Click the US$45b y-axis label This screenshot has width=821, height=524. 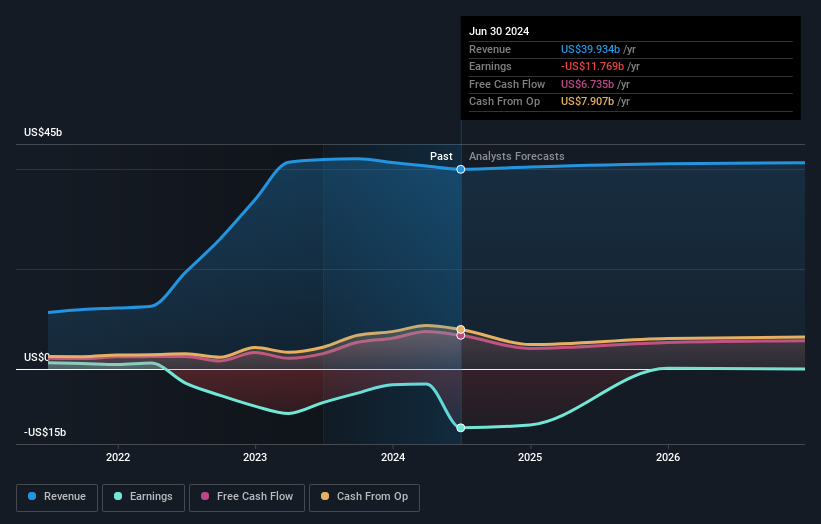tap(43, 132)
